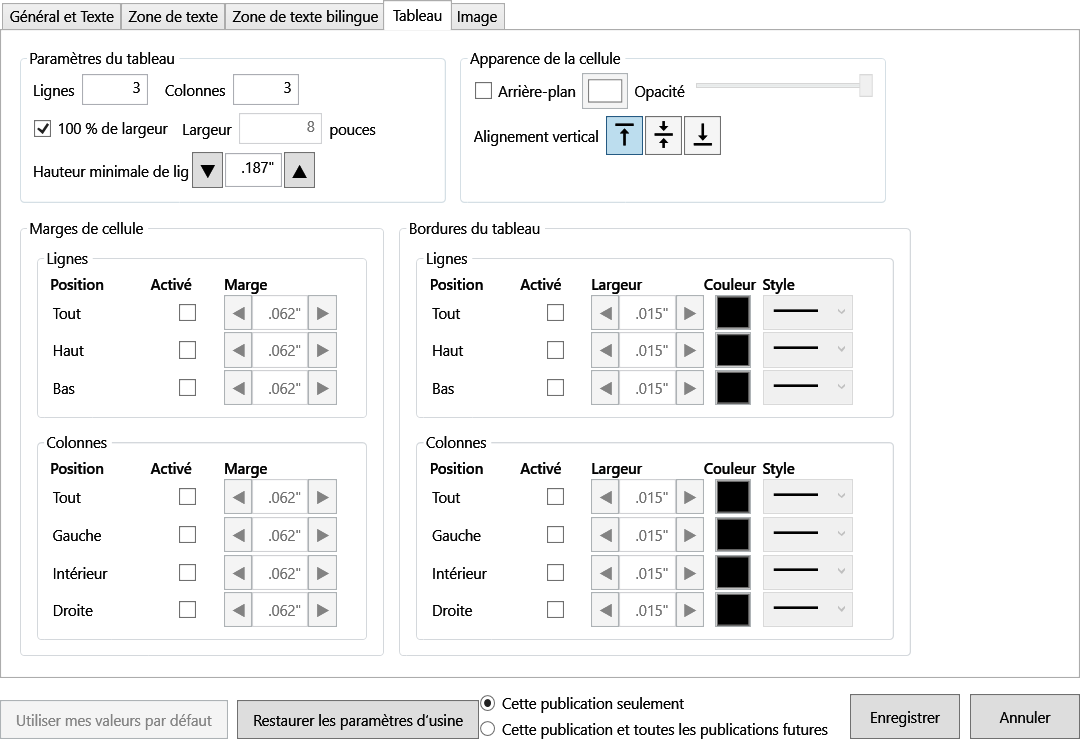The image size is (1080, 740).
Task: Open the Zone de texte bilingue tab
Action: coord(305,17)
